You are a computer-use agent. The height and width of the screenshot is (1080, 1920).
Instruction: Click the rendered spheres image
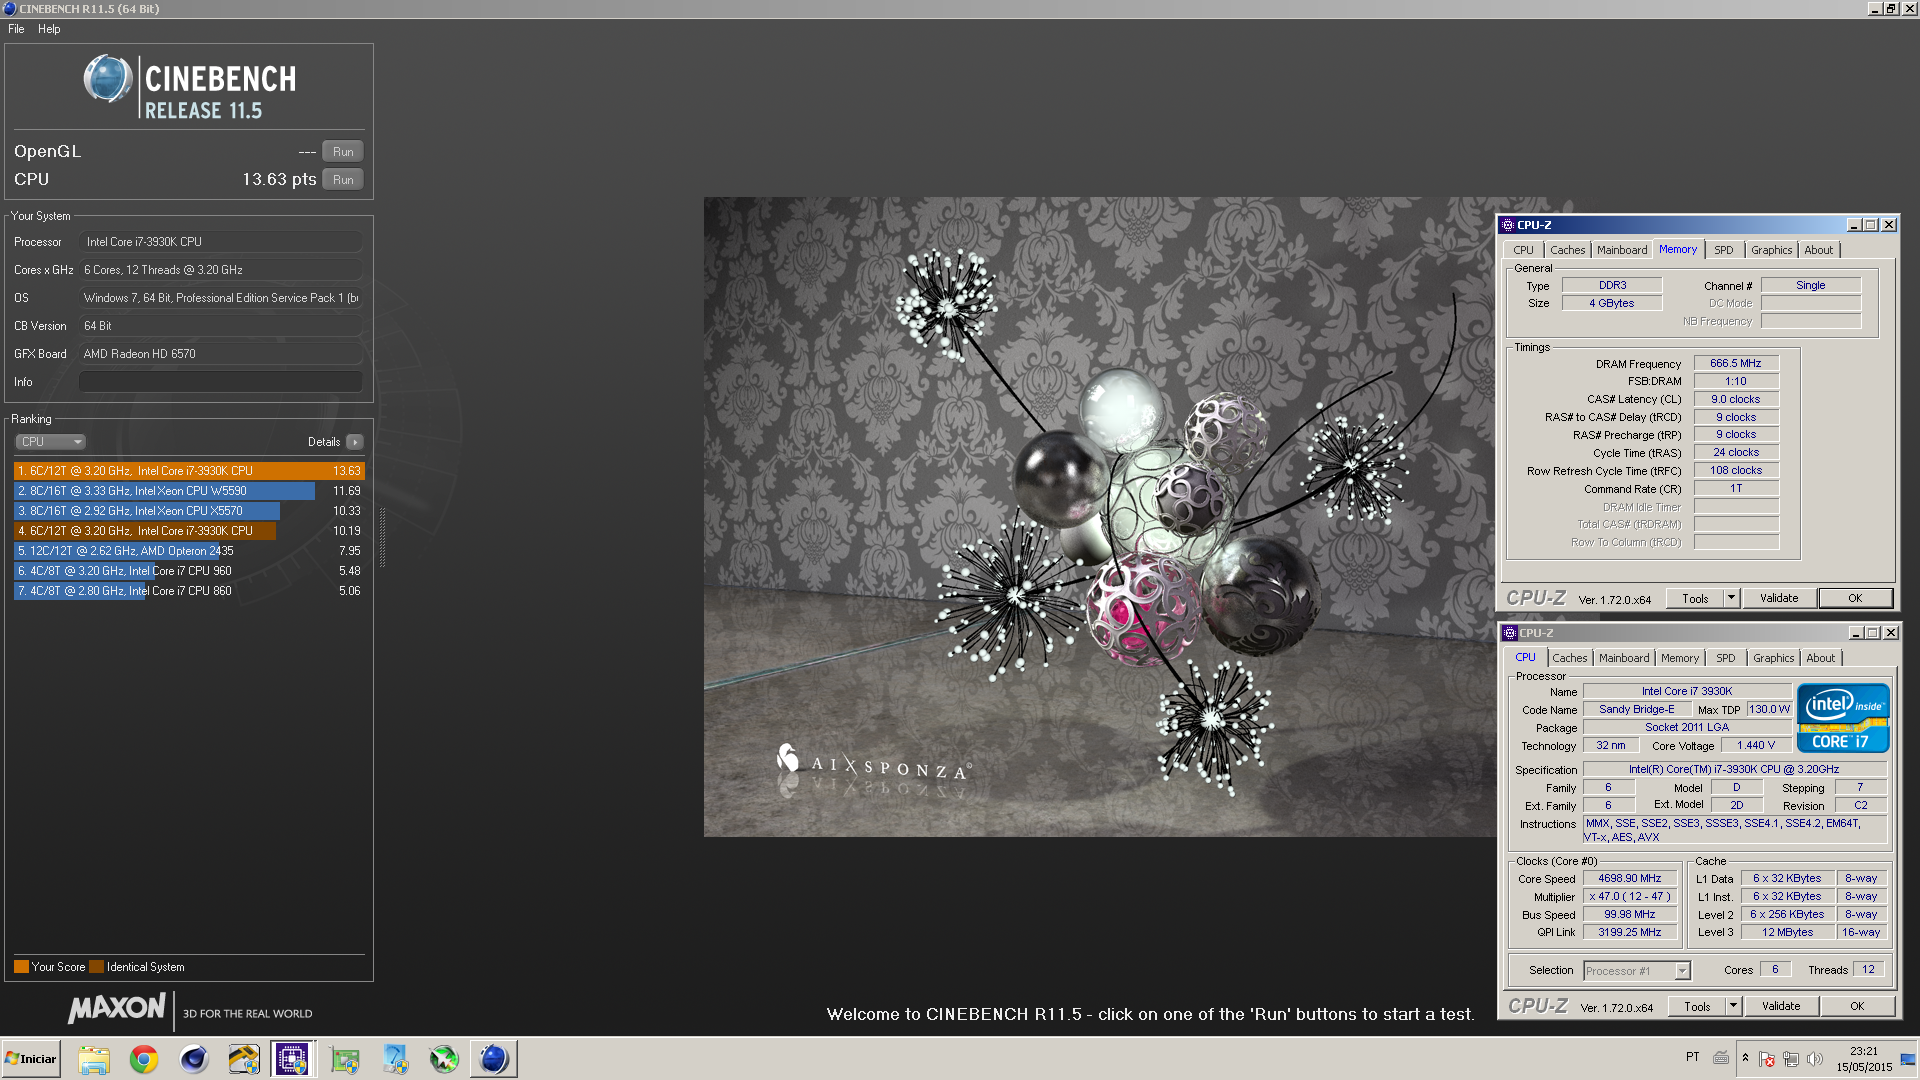(x=1100, y=516)
